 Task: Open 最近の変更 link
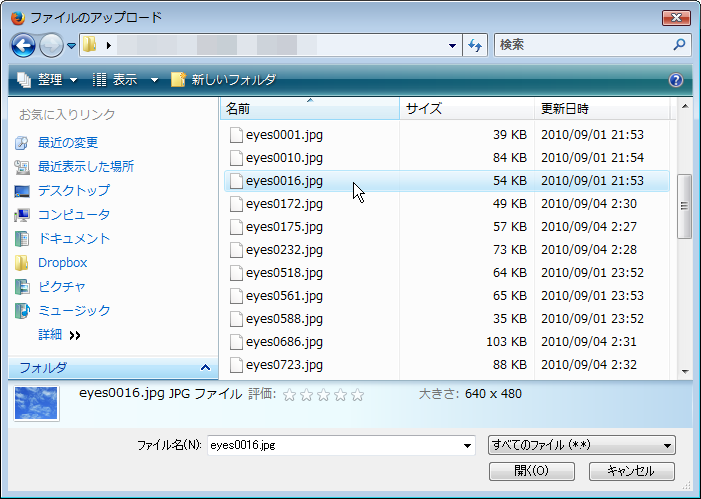[68, 143]
